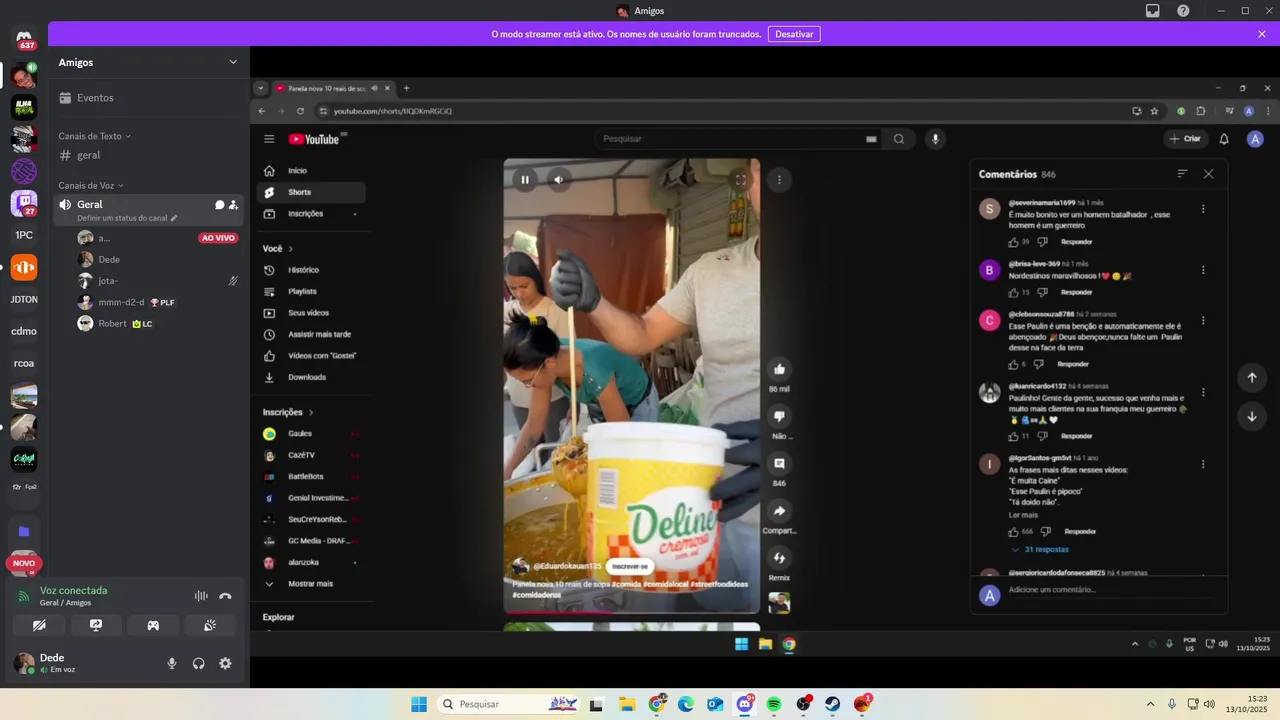Sort comments with the filter icon
The height and width of the screenshot is (720, 1280).
pos(1182,174)
